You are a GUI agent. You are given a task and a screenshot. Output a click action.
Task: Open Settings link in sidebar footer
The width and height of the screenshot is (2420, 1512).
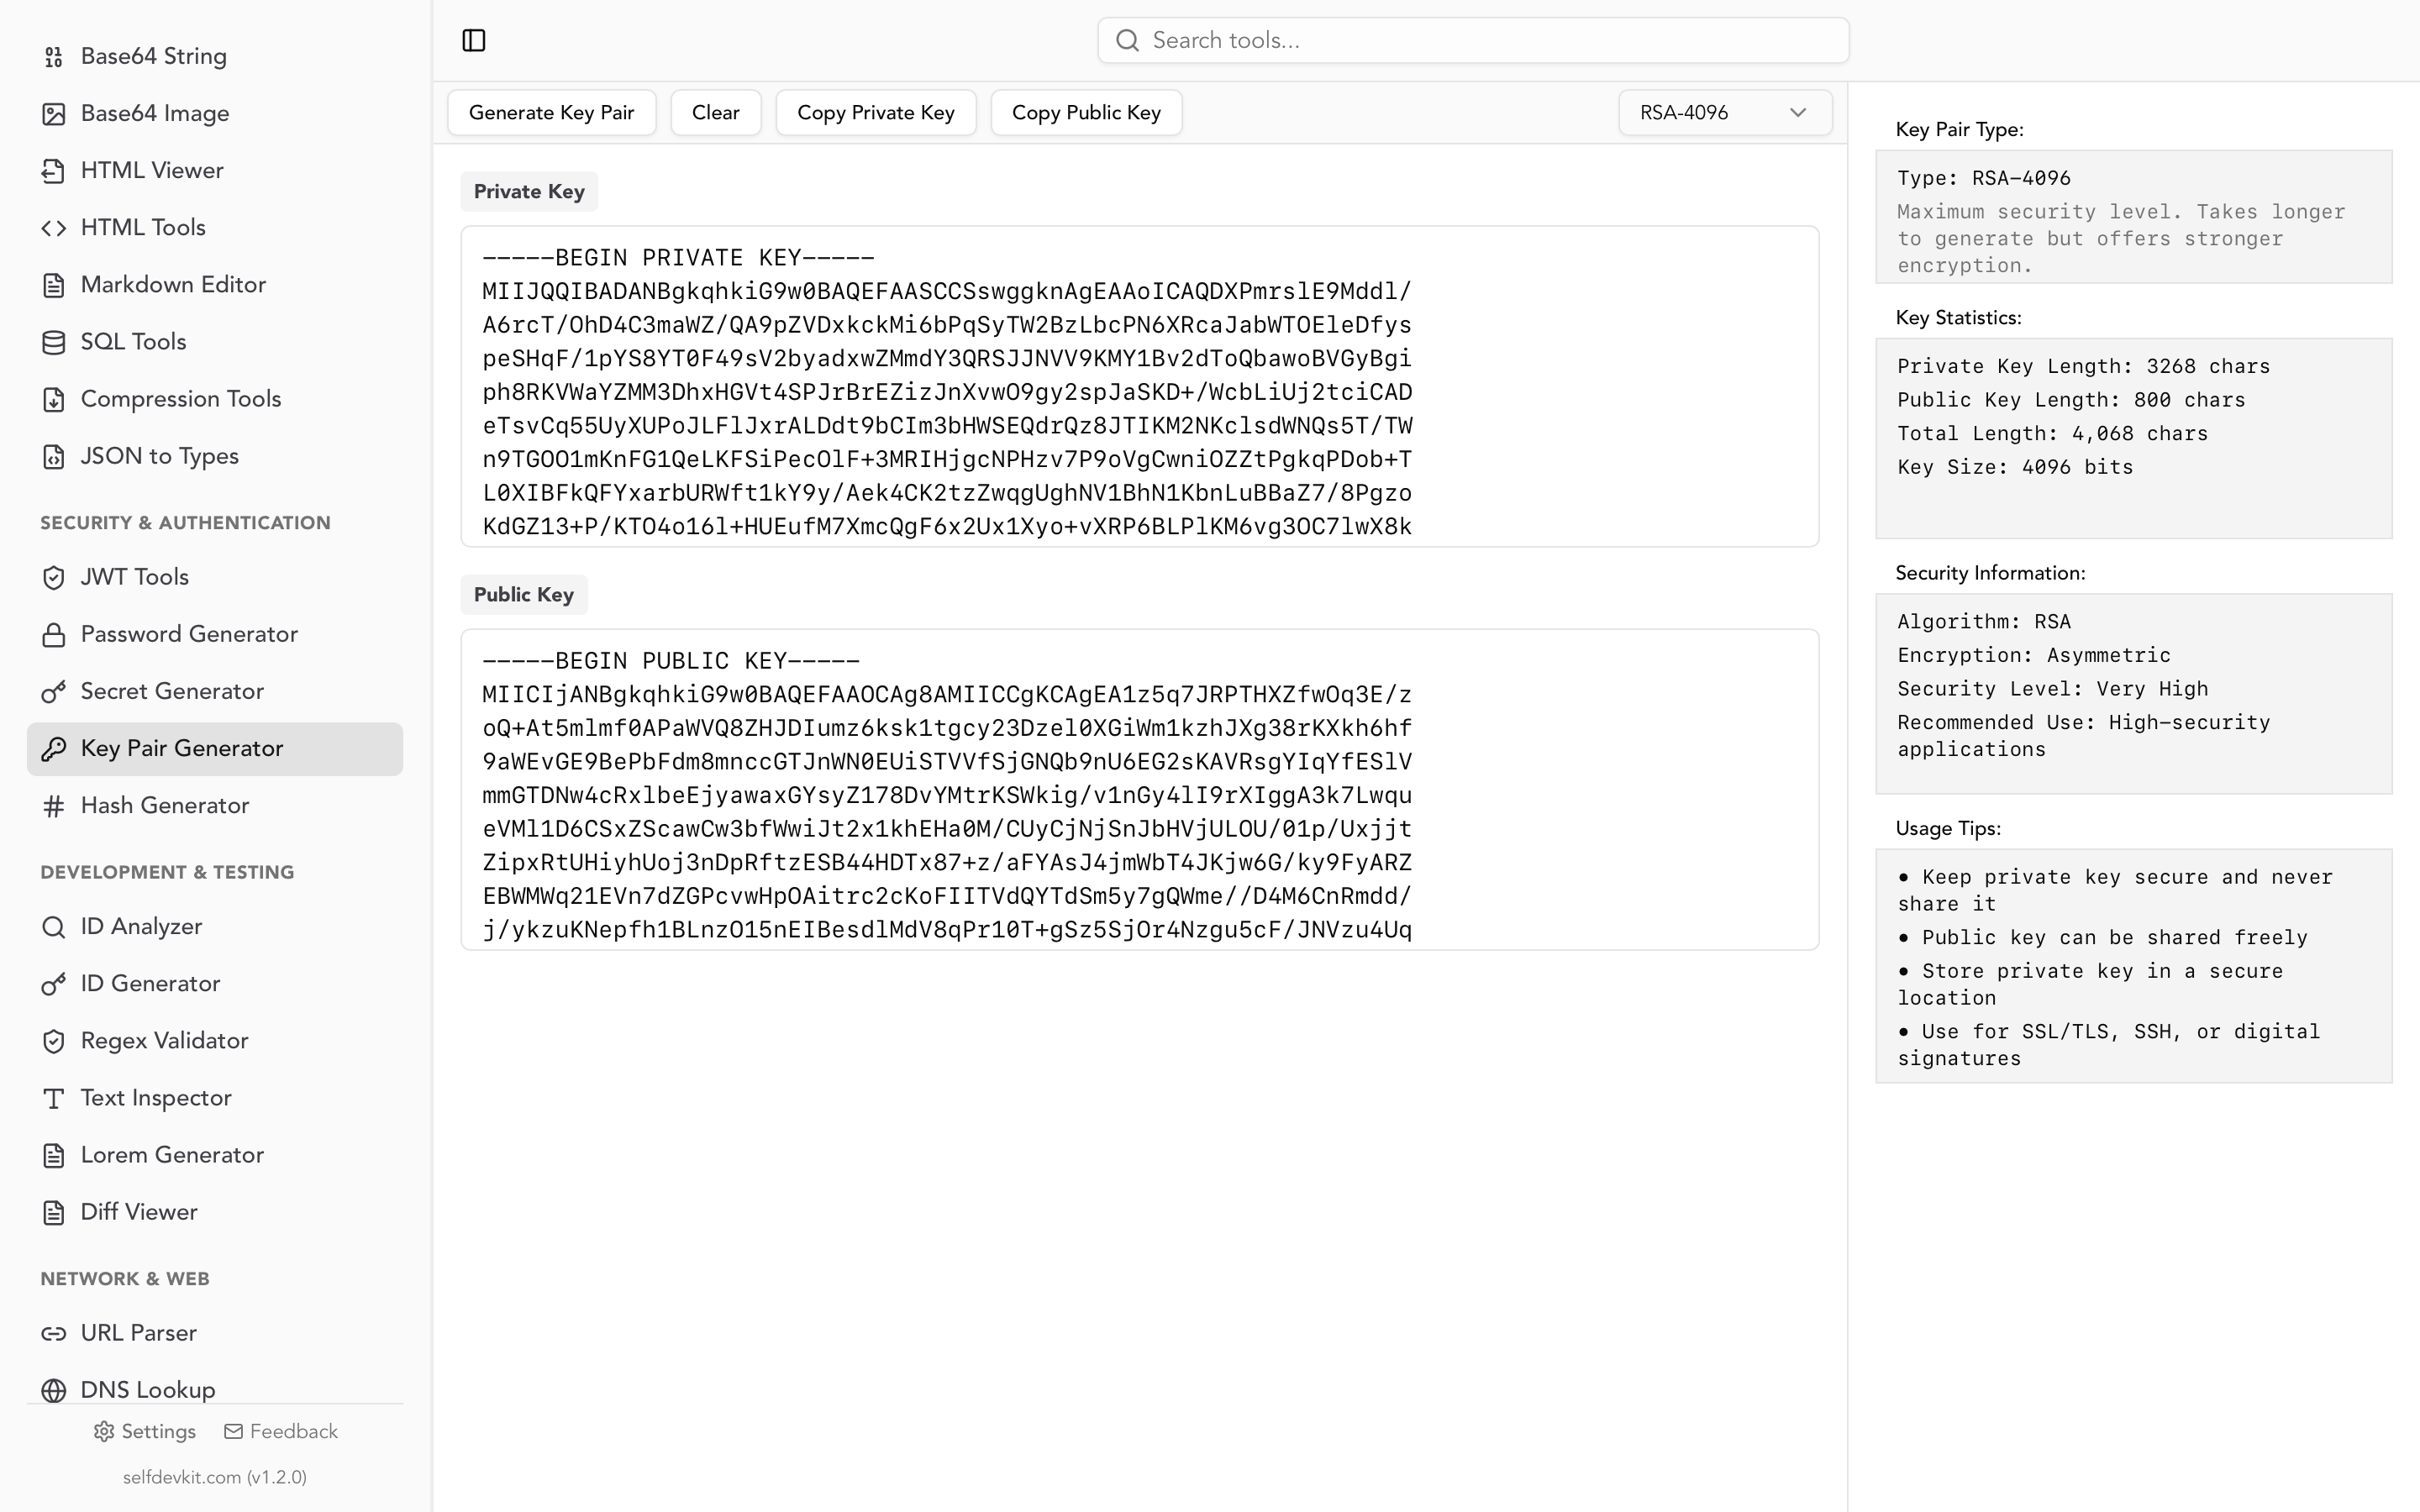click(145, 1431)
